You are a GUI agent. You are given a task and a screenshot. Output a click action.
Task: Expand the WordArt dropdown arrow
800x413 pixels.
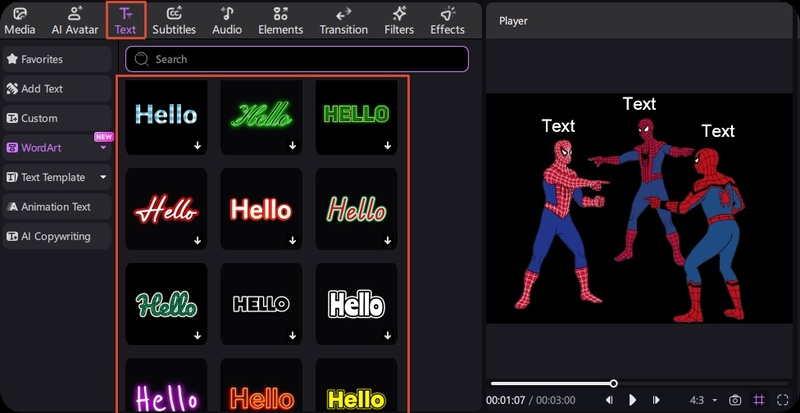pos(104,148)
